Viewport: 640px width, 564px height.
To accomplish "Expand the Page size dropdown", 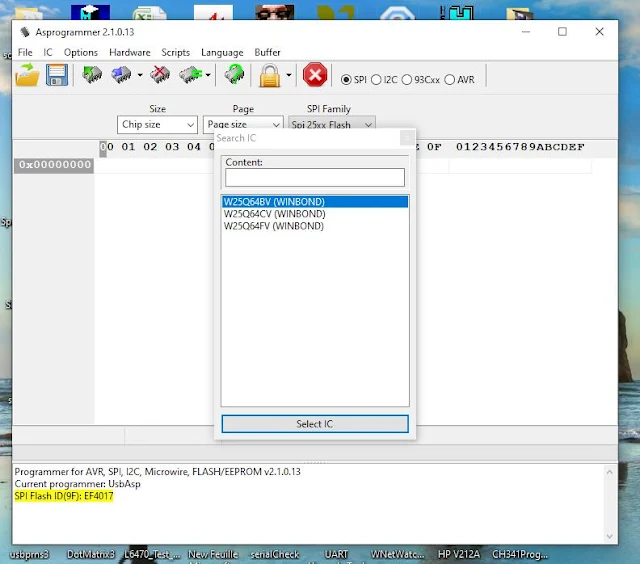I will point(243,124).
